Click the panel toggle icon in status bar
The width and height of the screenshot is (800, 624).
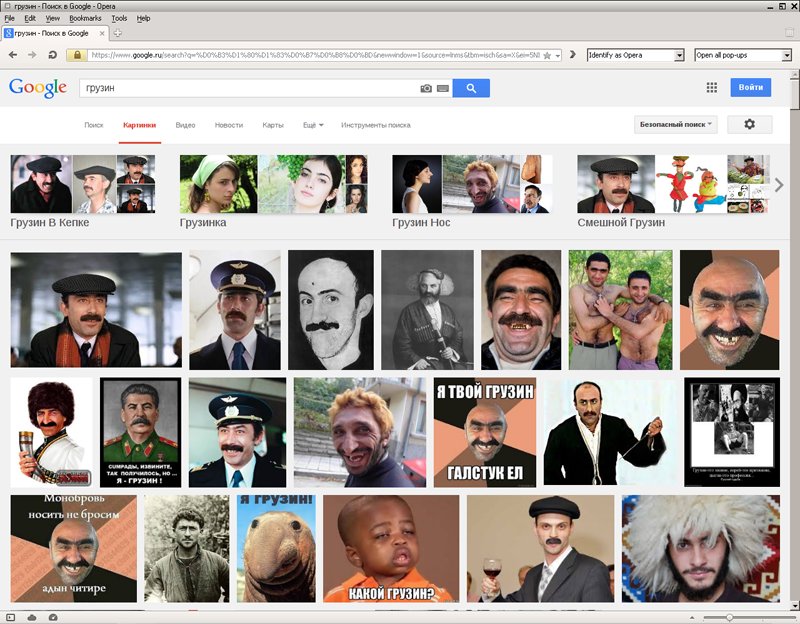11,617
